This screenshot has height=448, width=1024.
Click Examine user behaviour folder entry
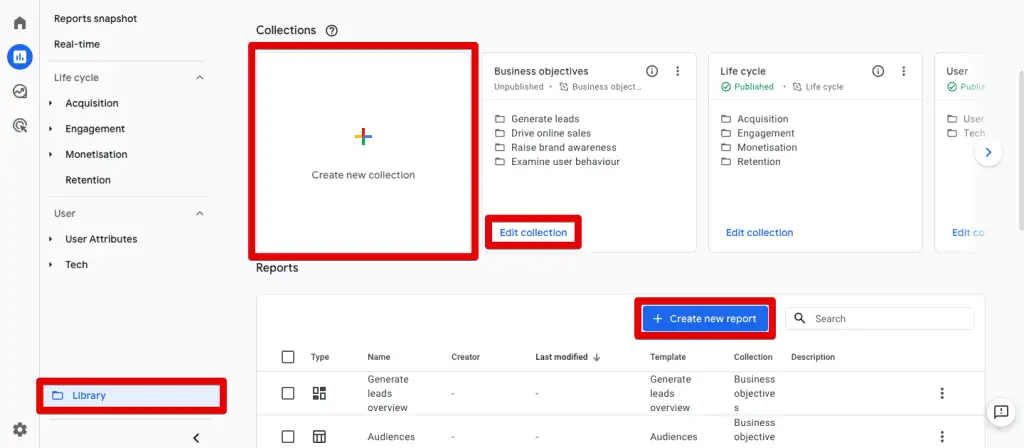tap(557, 161)
